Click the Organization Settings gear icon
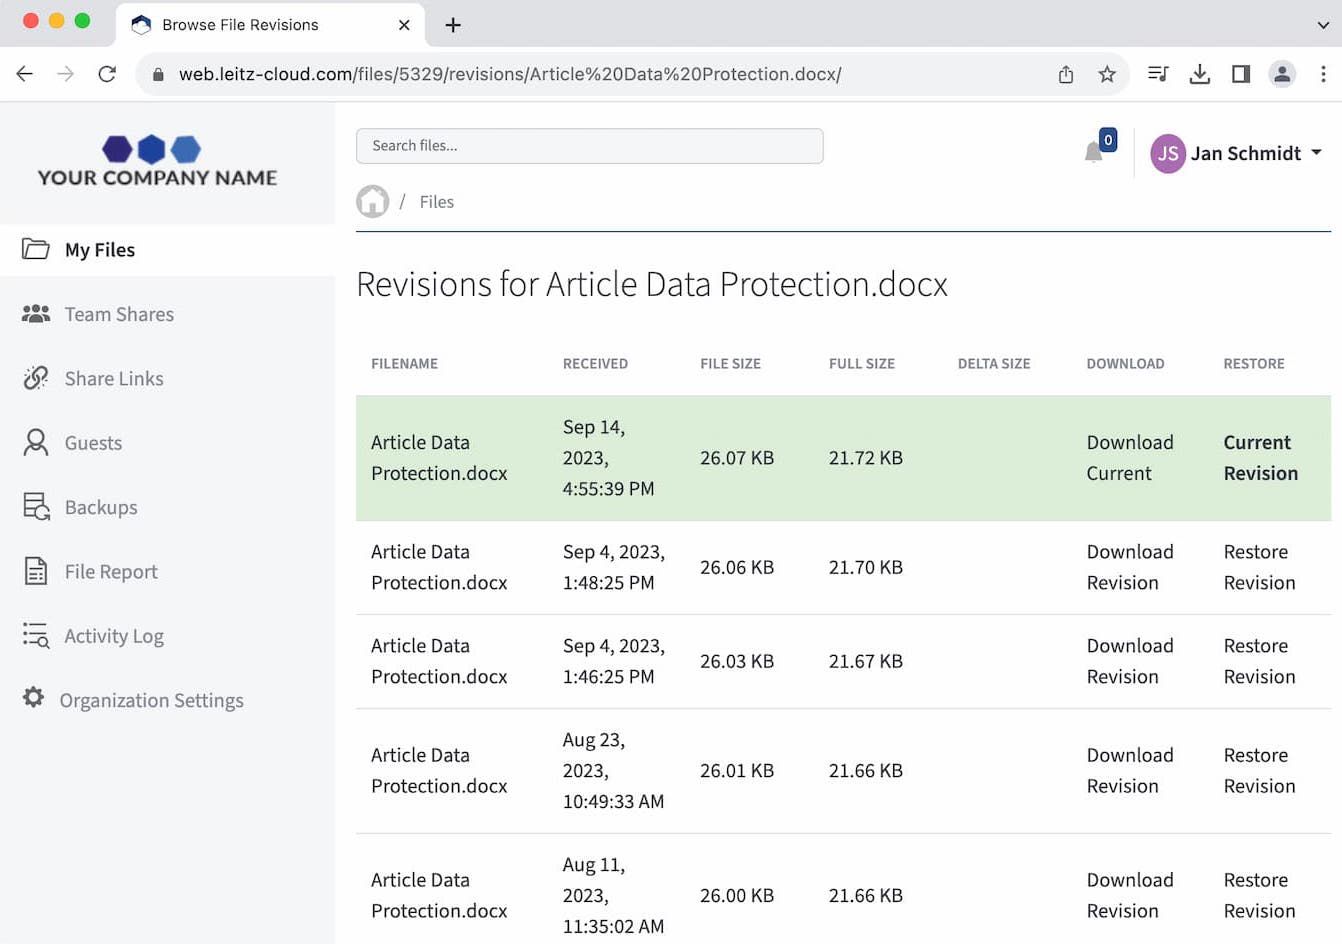 point(34,698)
